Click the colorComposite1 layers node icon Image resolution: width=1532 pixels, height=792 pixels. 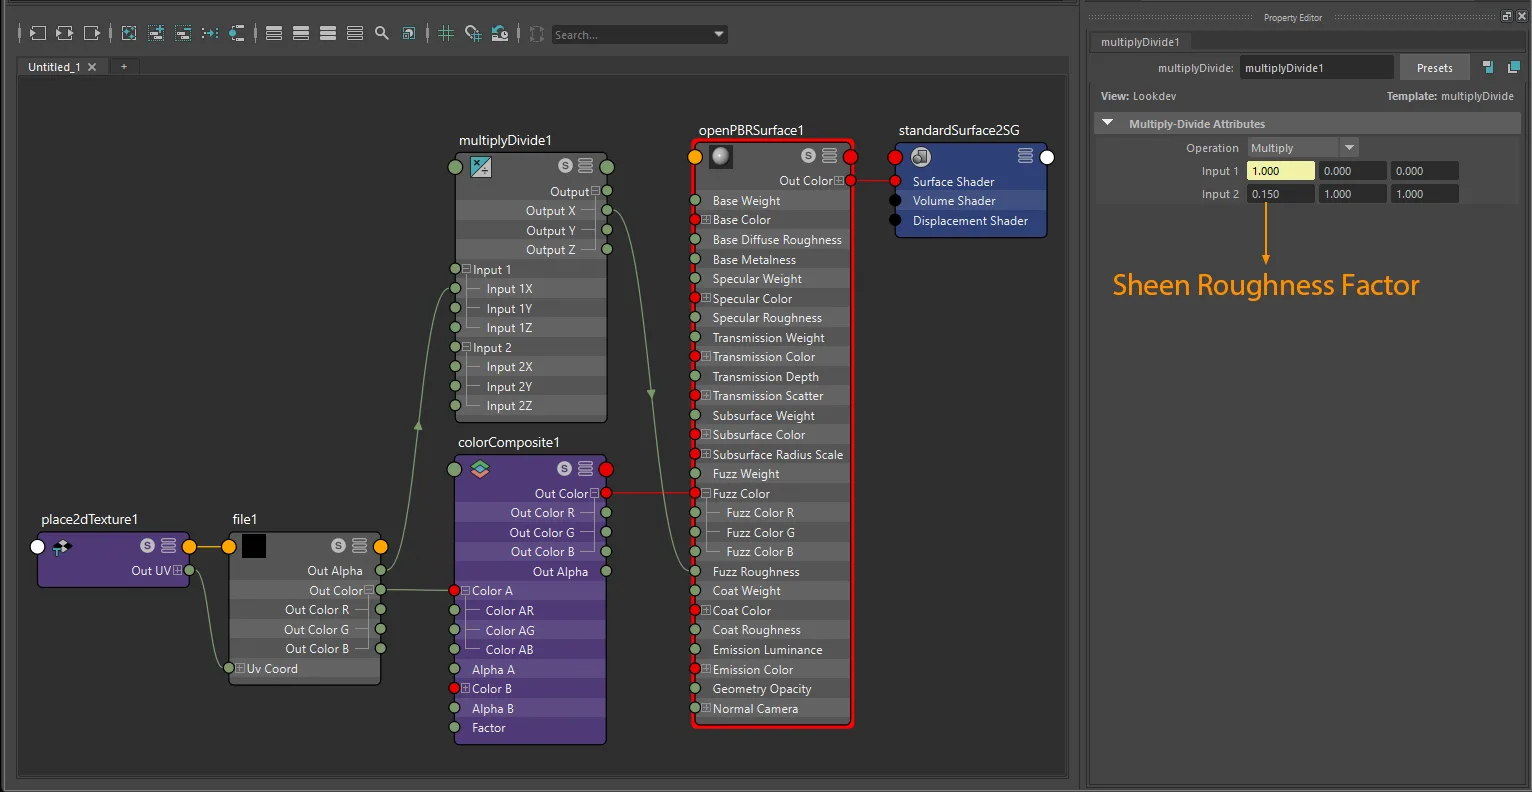click(480, 468)
